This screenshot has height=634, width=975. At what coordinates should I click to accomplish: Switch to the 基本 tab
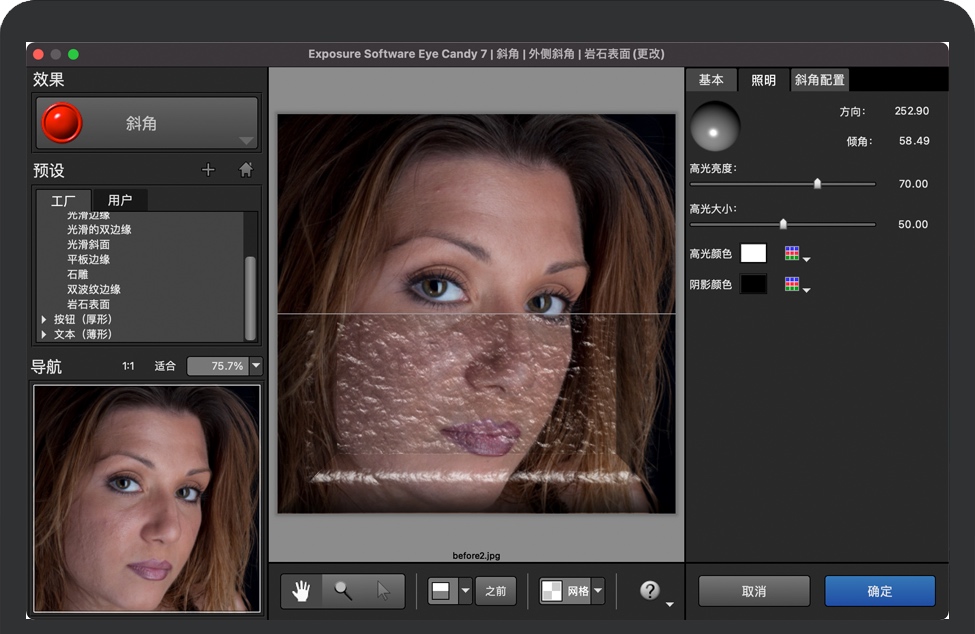711,80
